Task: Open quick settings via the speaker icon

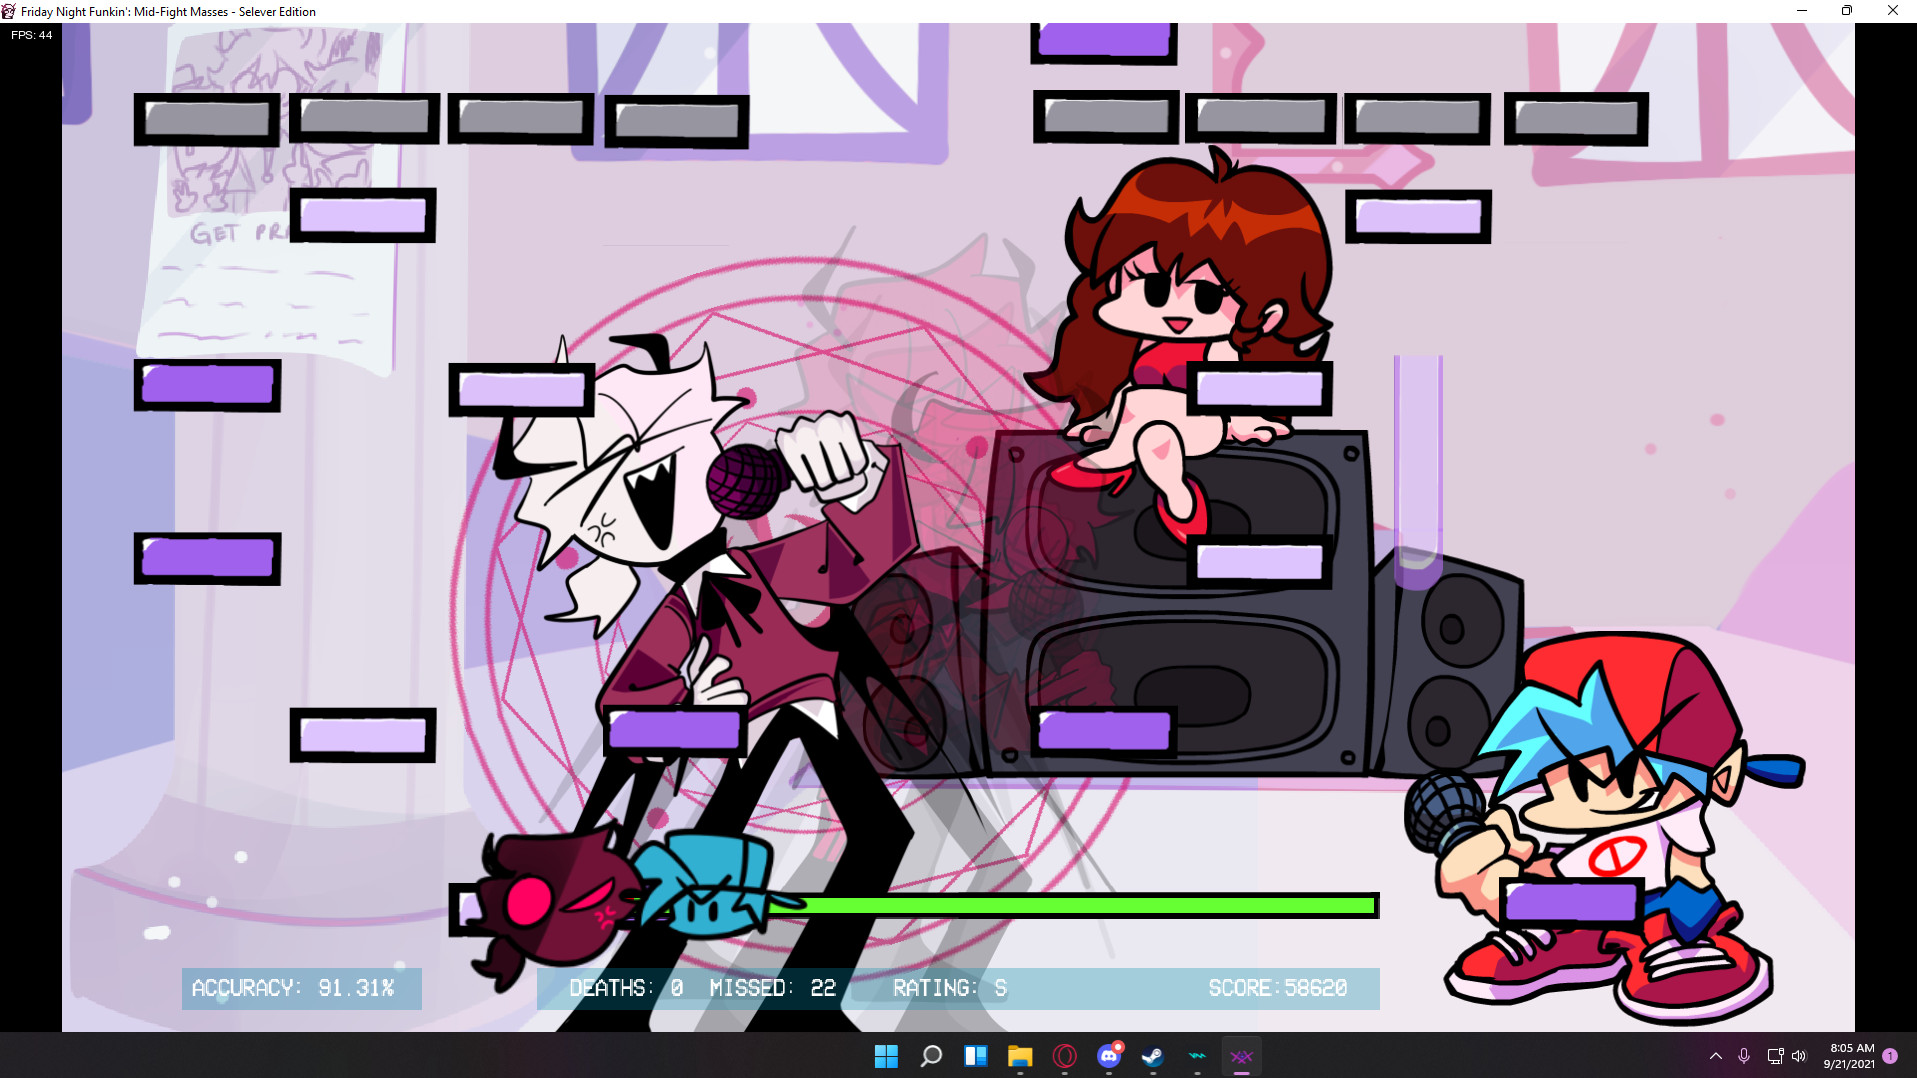Action: tap(1799, 1056)
